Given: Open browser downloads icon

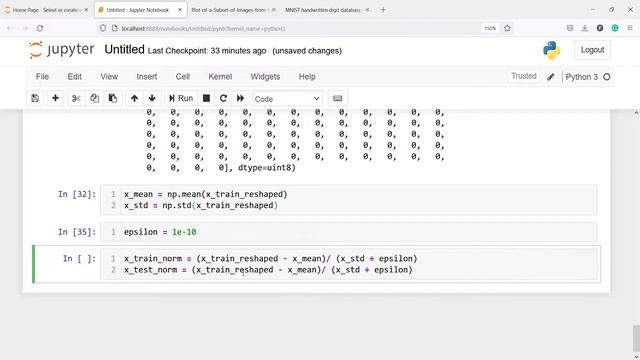Looking at the screenshot, I should tap(584, 28).
